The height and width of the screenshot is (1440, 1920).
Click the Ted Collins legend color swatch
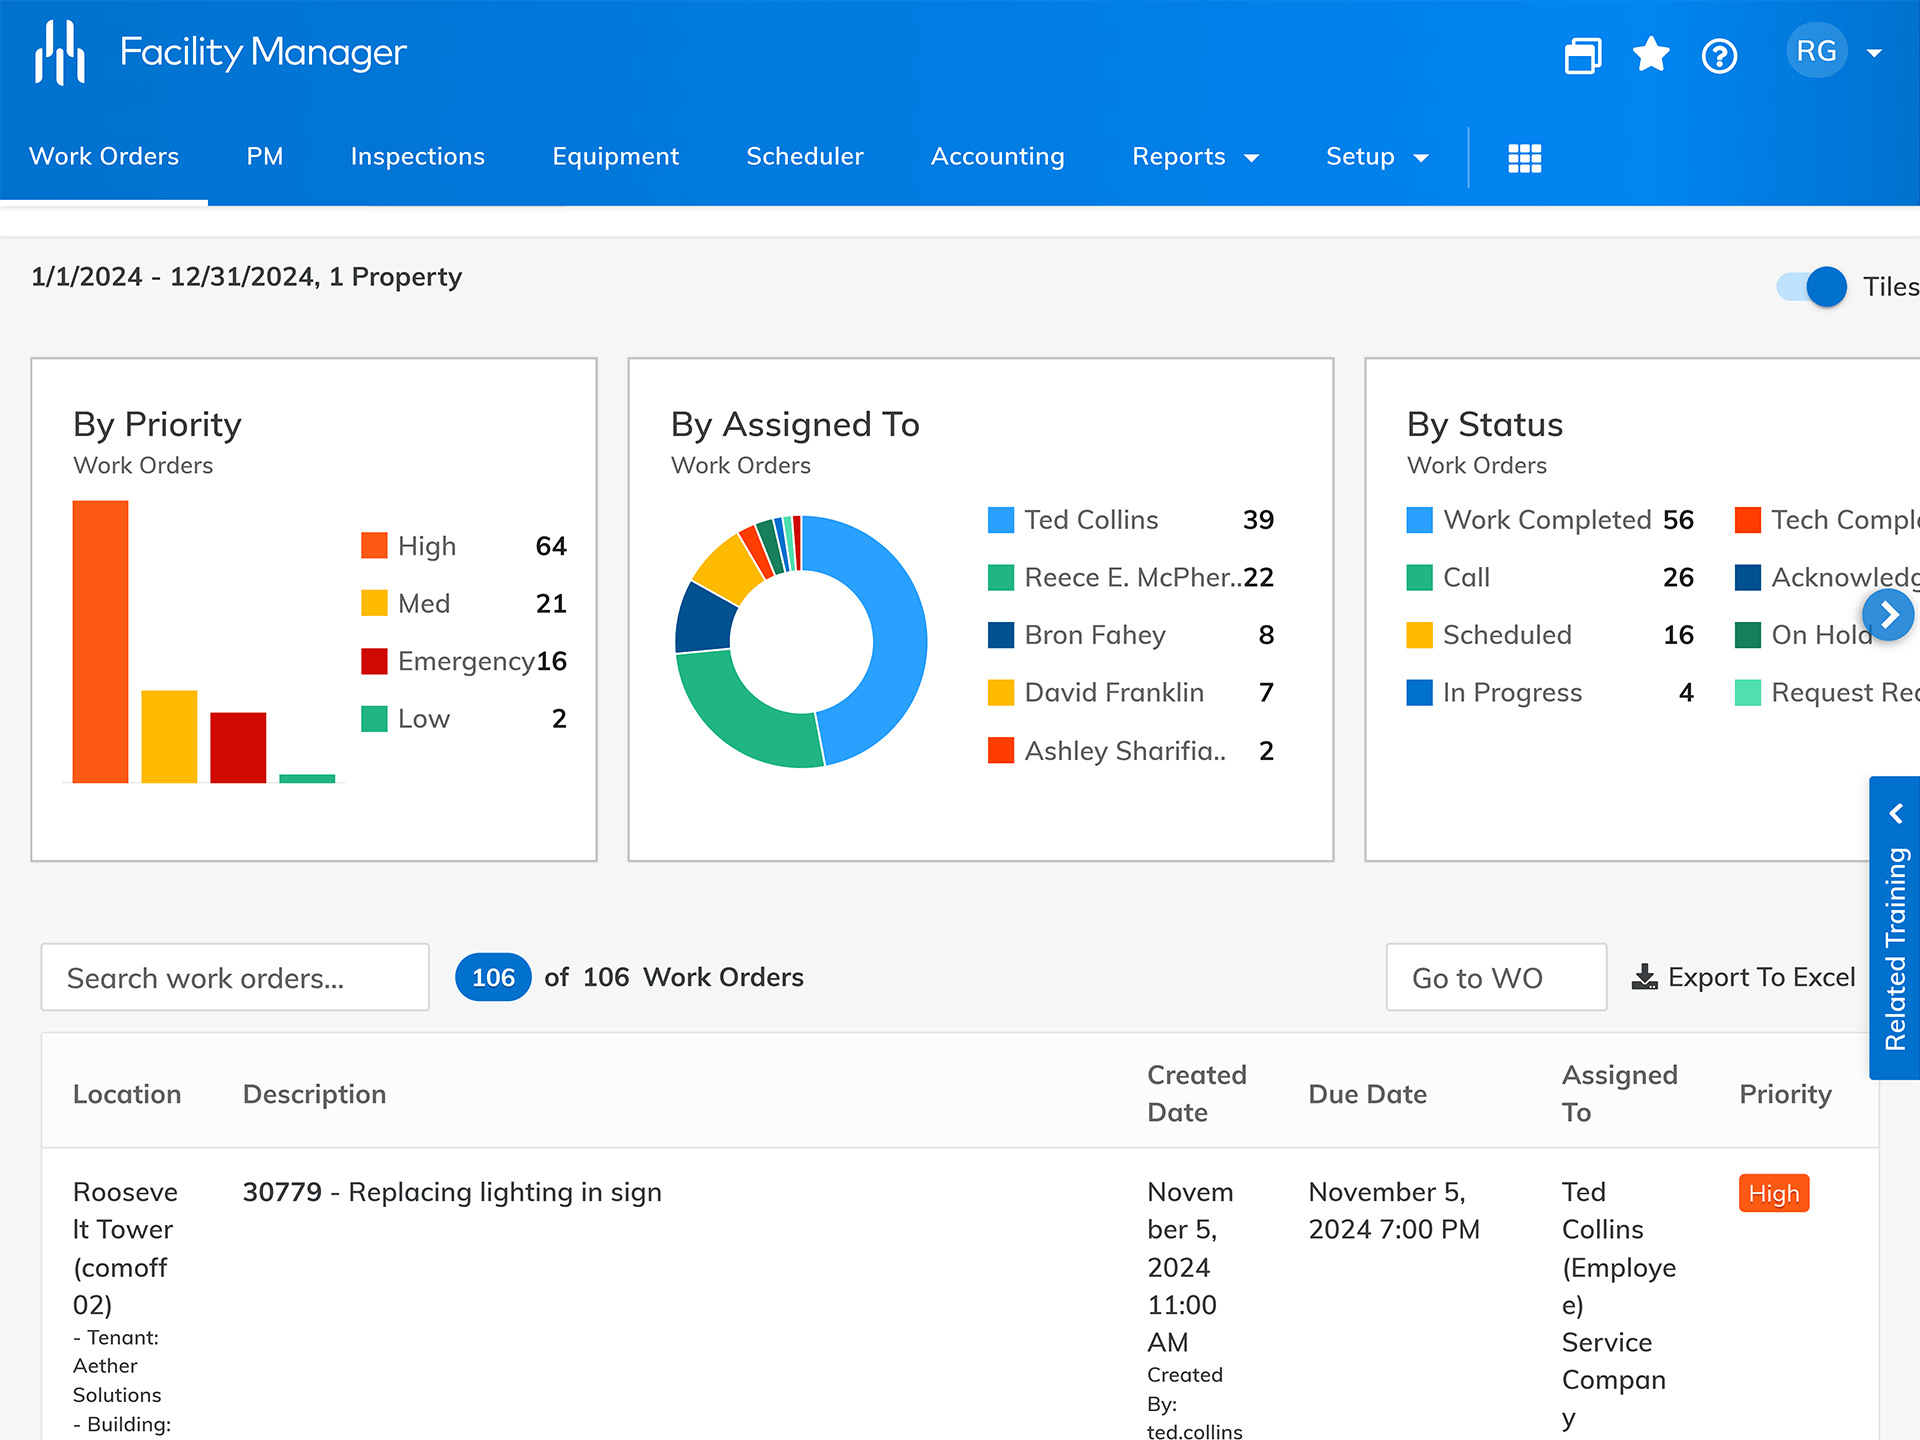1000,520
